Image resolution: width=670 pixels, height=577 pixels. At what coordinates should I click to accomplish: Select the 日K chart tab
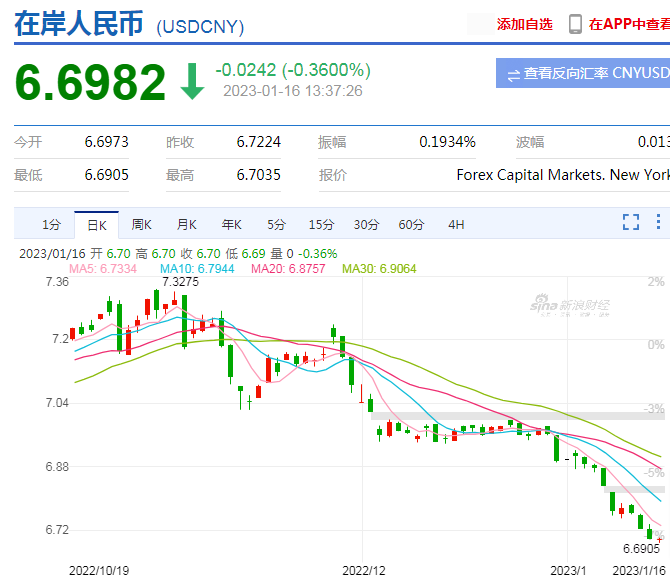[x=97, y=225]
